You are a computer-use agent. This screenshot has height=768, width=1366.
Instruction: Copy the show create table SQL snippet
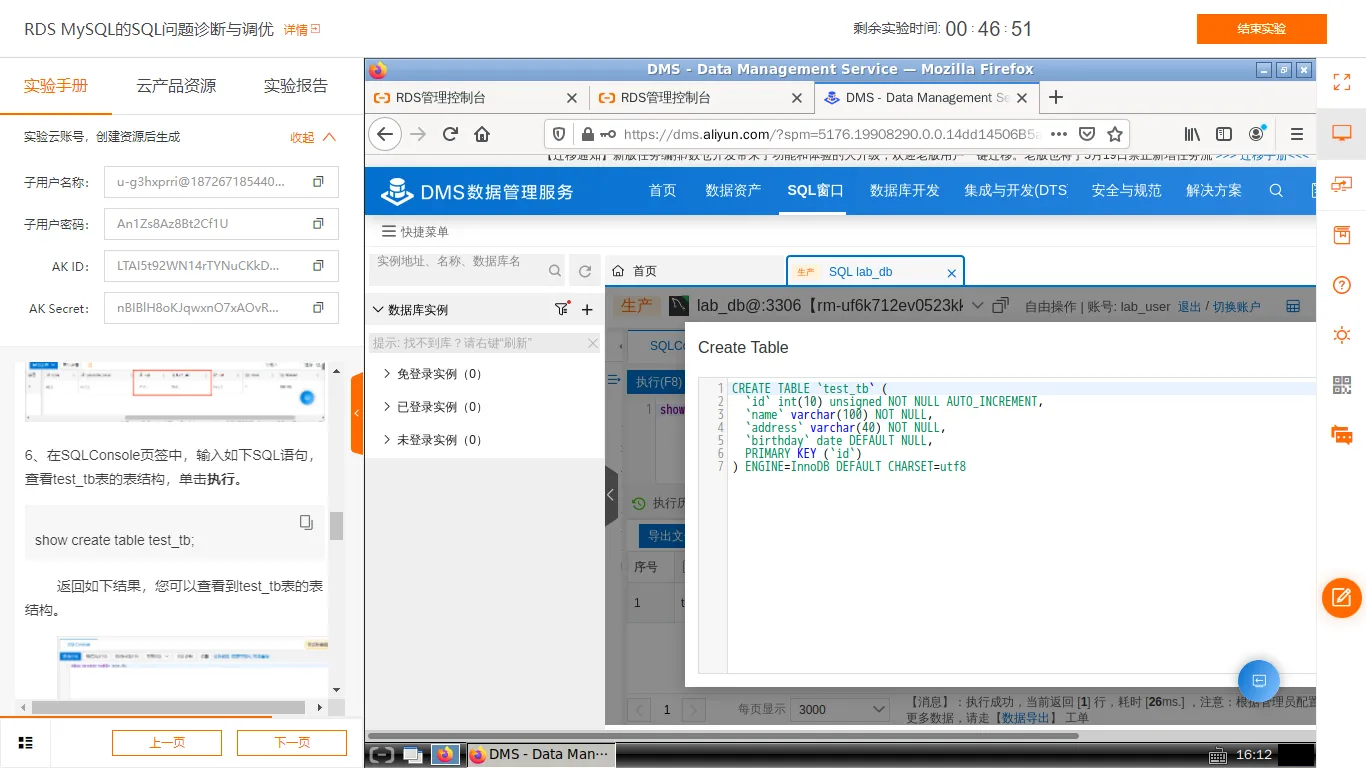click(x=306, y=522)
